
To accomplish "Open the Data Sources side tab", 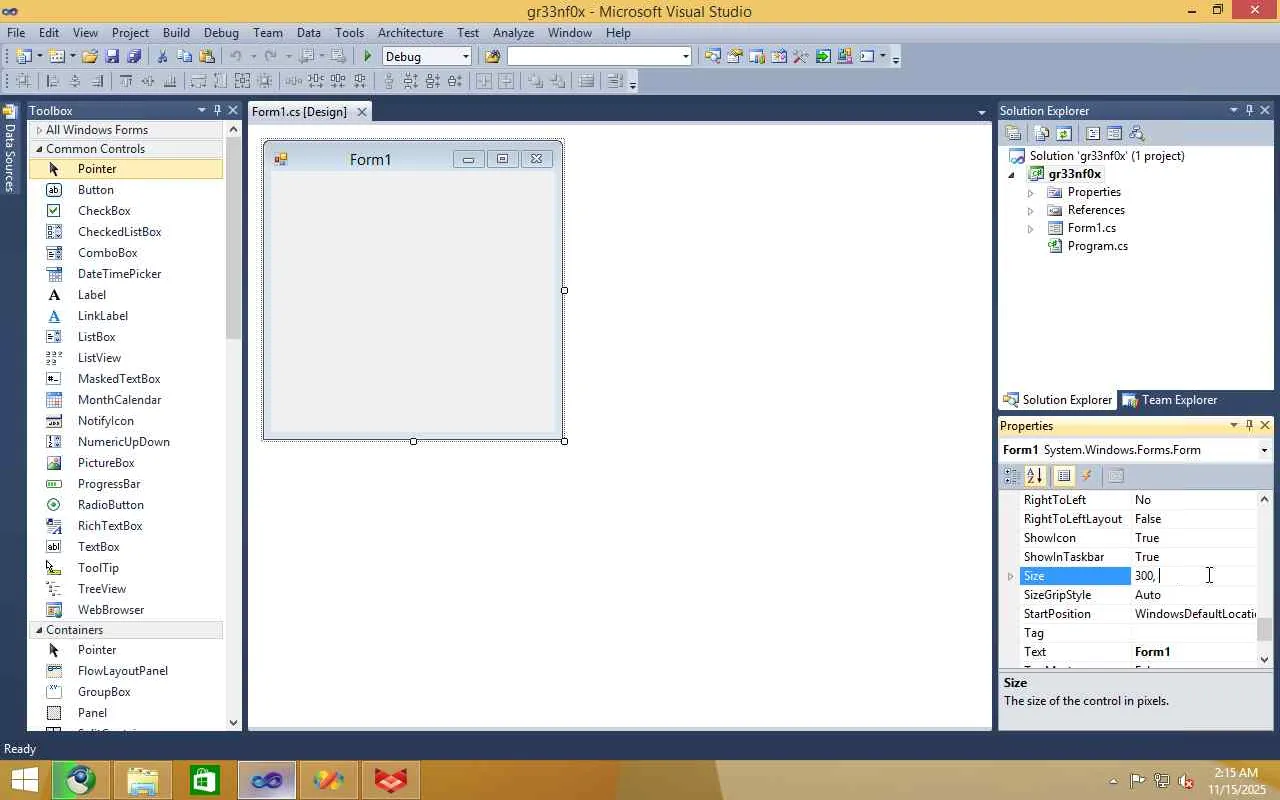I will [10, 149].
